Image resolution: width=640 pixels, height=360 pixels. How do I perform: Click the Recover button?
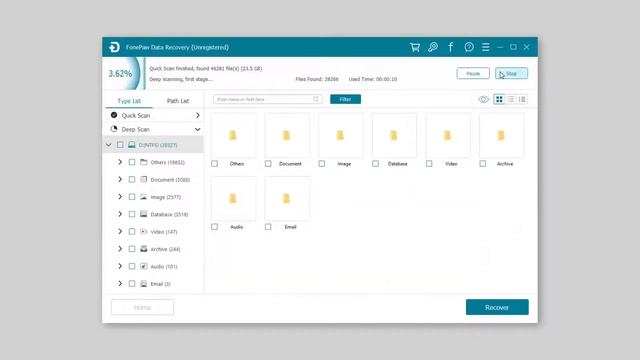497,307
